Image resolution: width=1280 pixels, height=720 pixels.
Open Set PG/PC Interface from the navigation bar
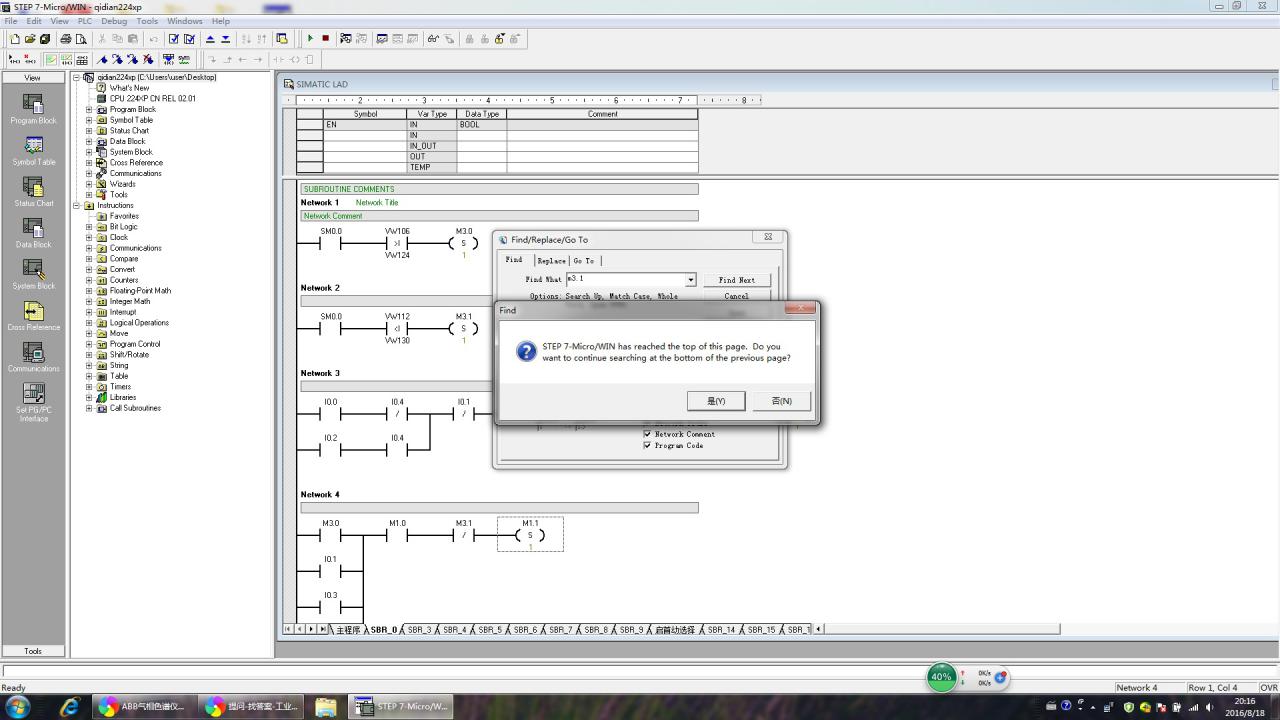pos(33,402)
